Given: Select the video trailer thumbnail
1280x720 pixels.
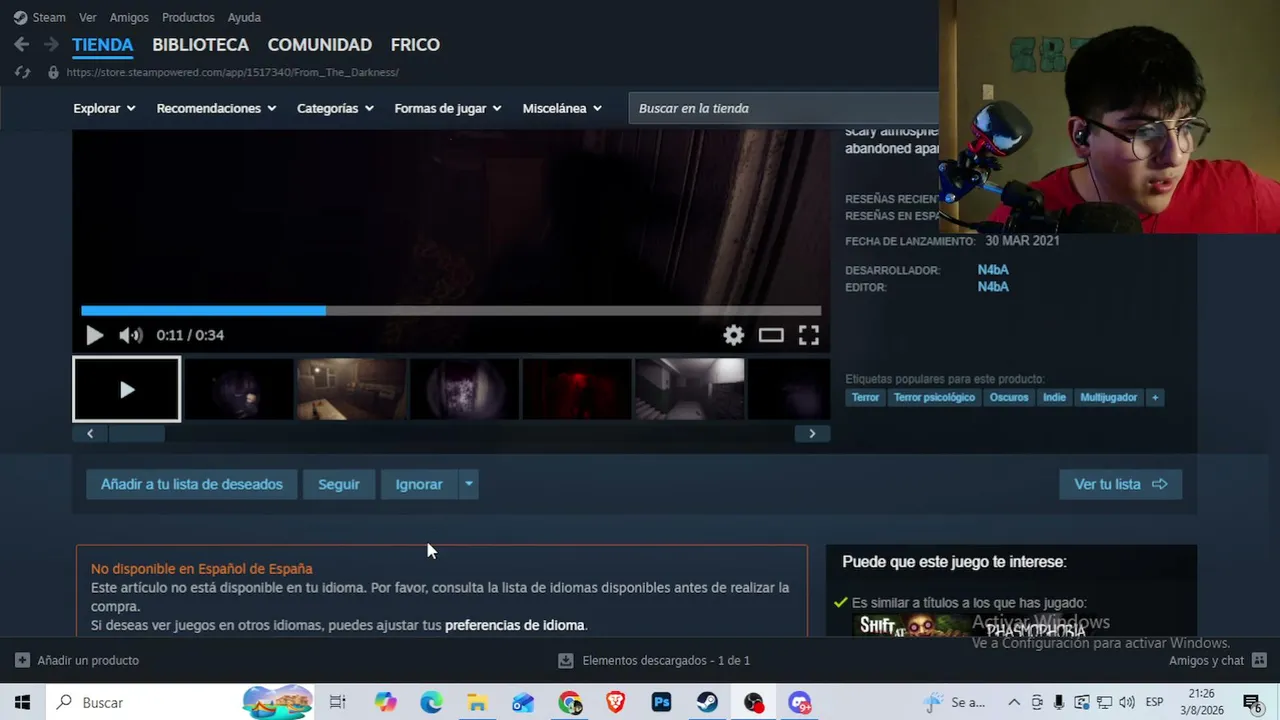Looking at the screenshot, I should point(127,389).
